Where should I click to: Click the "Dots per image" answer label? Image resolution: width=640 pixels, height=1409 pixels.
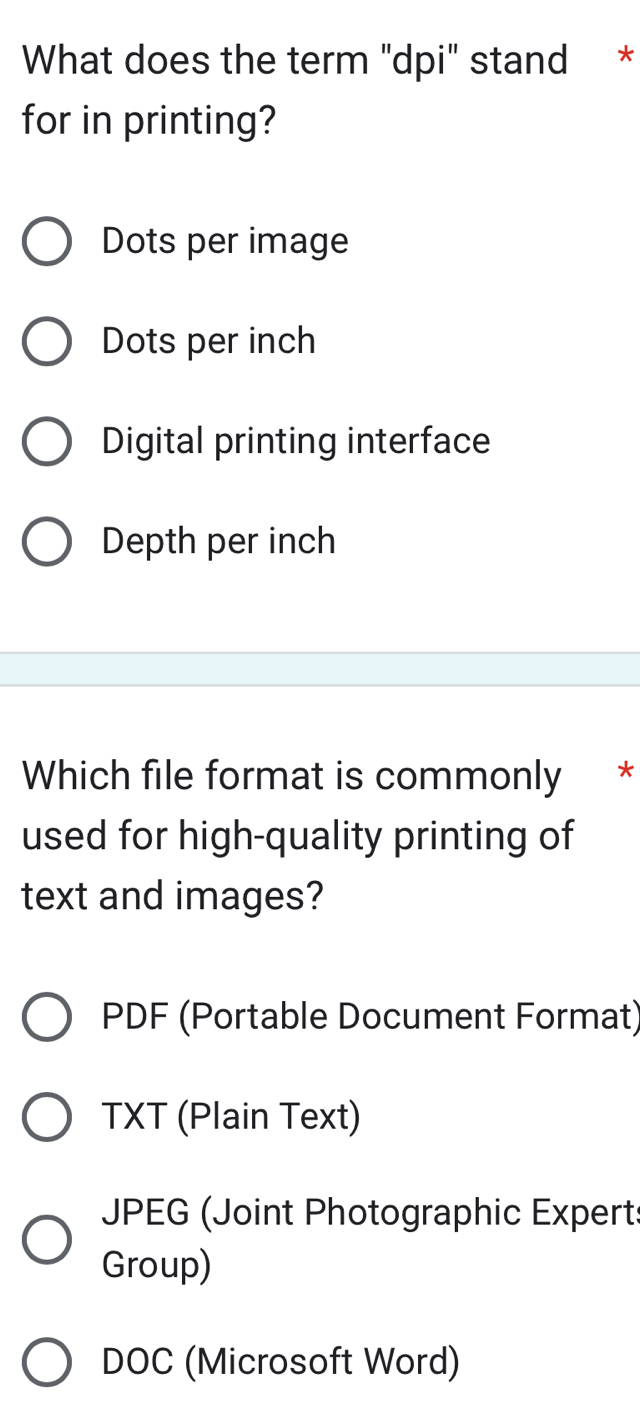point(224,241)
